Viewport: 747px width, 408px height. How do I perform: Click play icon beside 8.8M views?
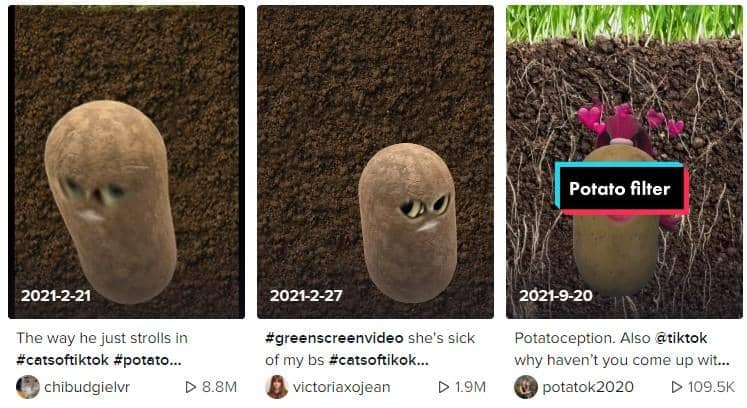coord(191,387)
